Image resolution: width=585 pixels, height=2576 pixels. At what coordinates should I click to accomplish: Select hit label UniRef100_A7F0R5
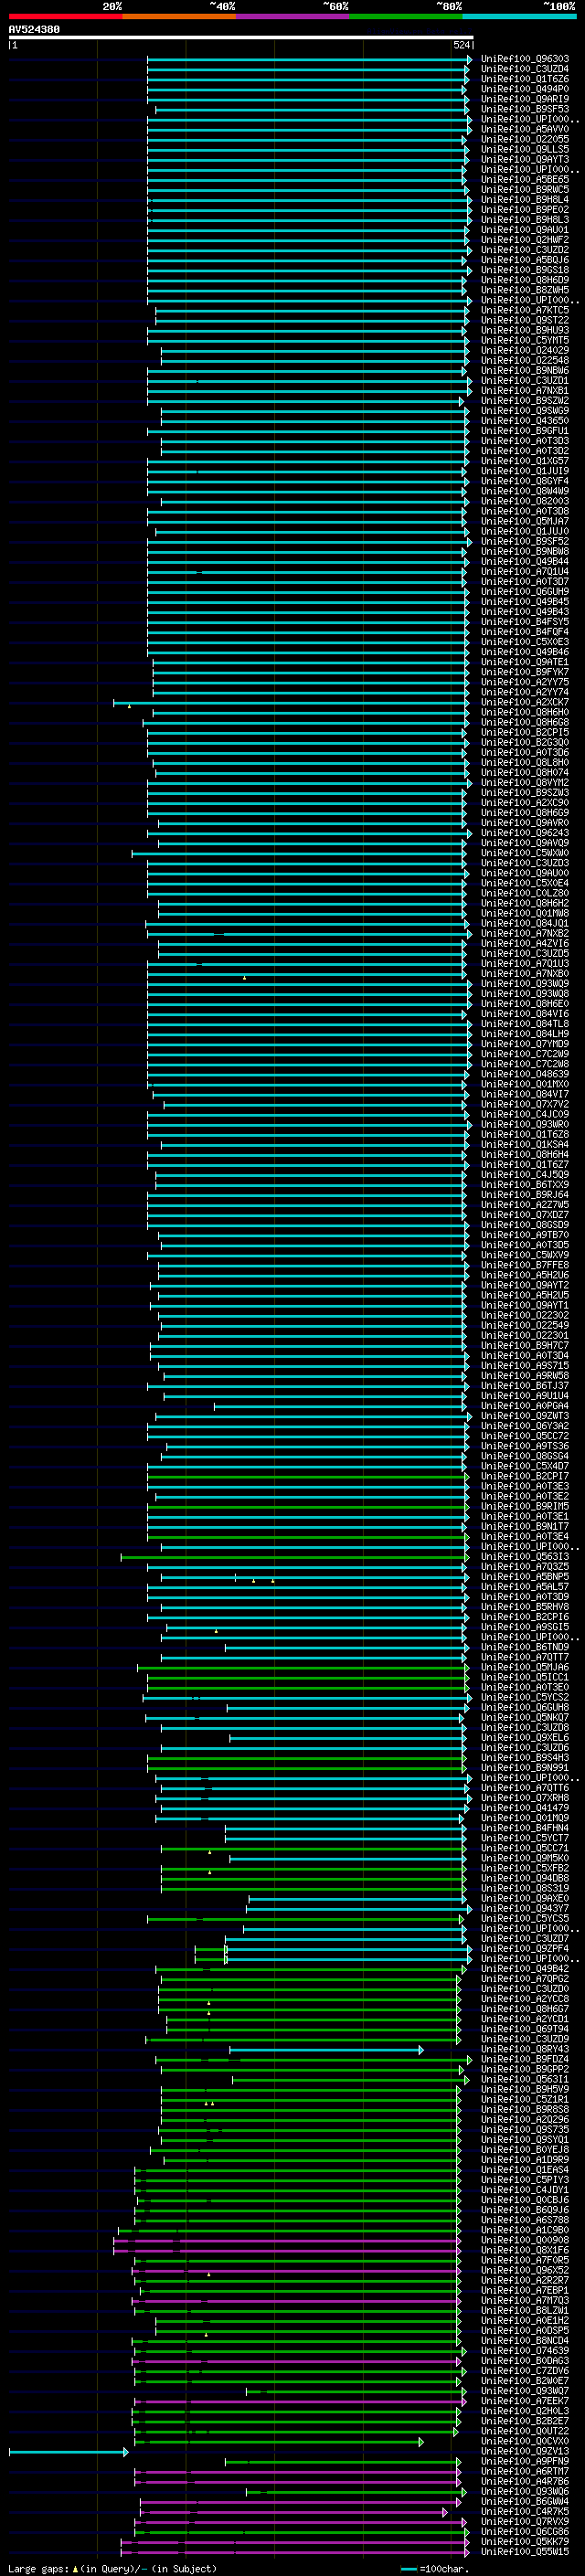525,2260
